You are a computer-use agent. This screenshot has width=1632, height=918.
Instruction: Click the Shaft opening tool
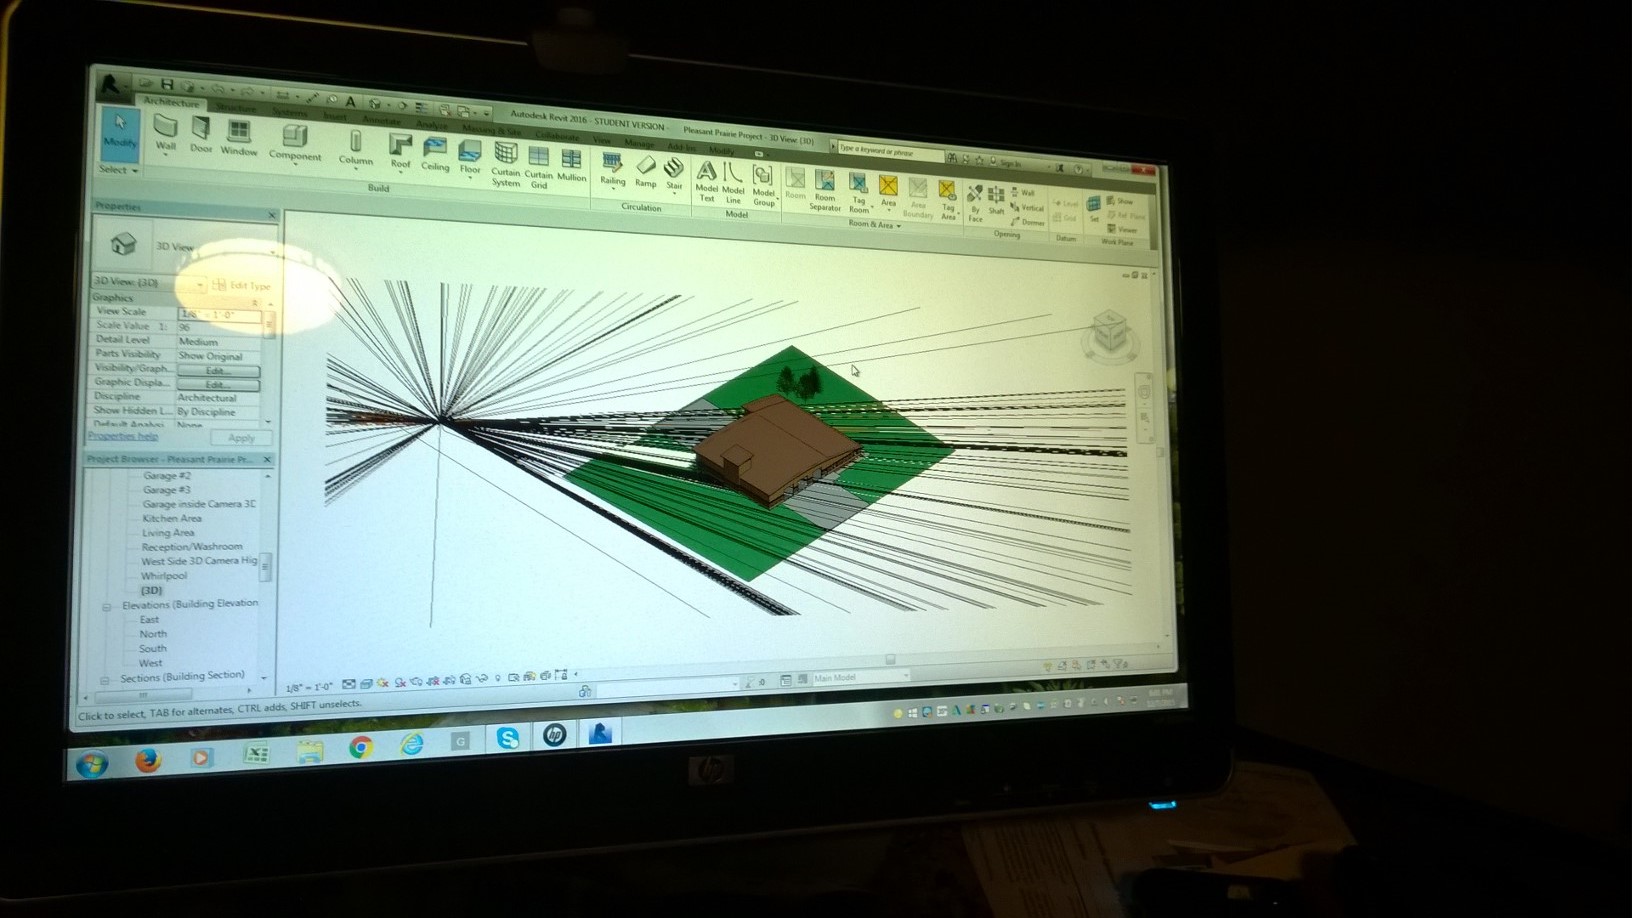click(x=996, y=199)
